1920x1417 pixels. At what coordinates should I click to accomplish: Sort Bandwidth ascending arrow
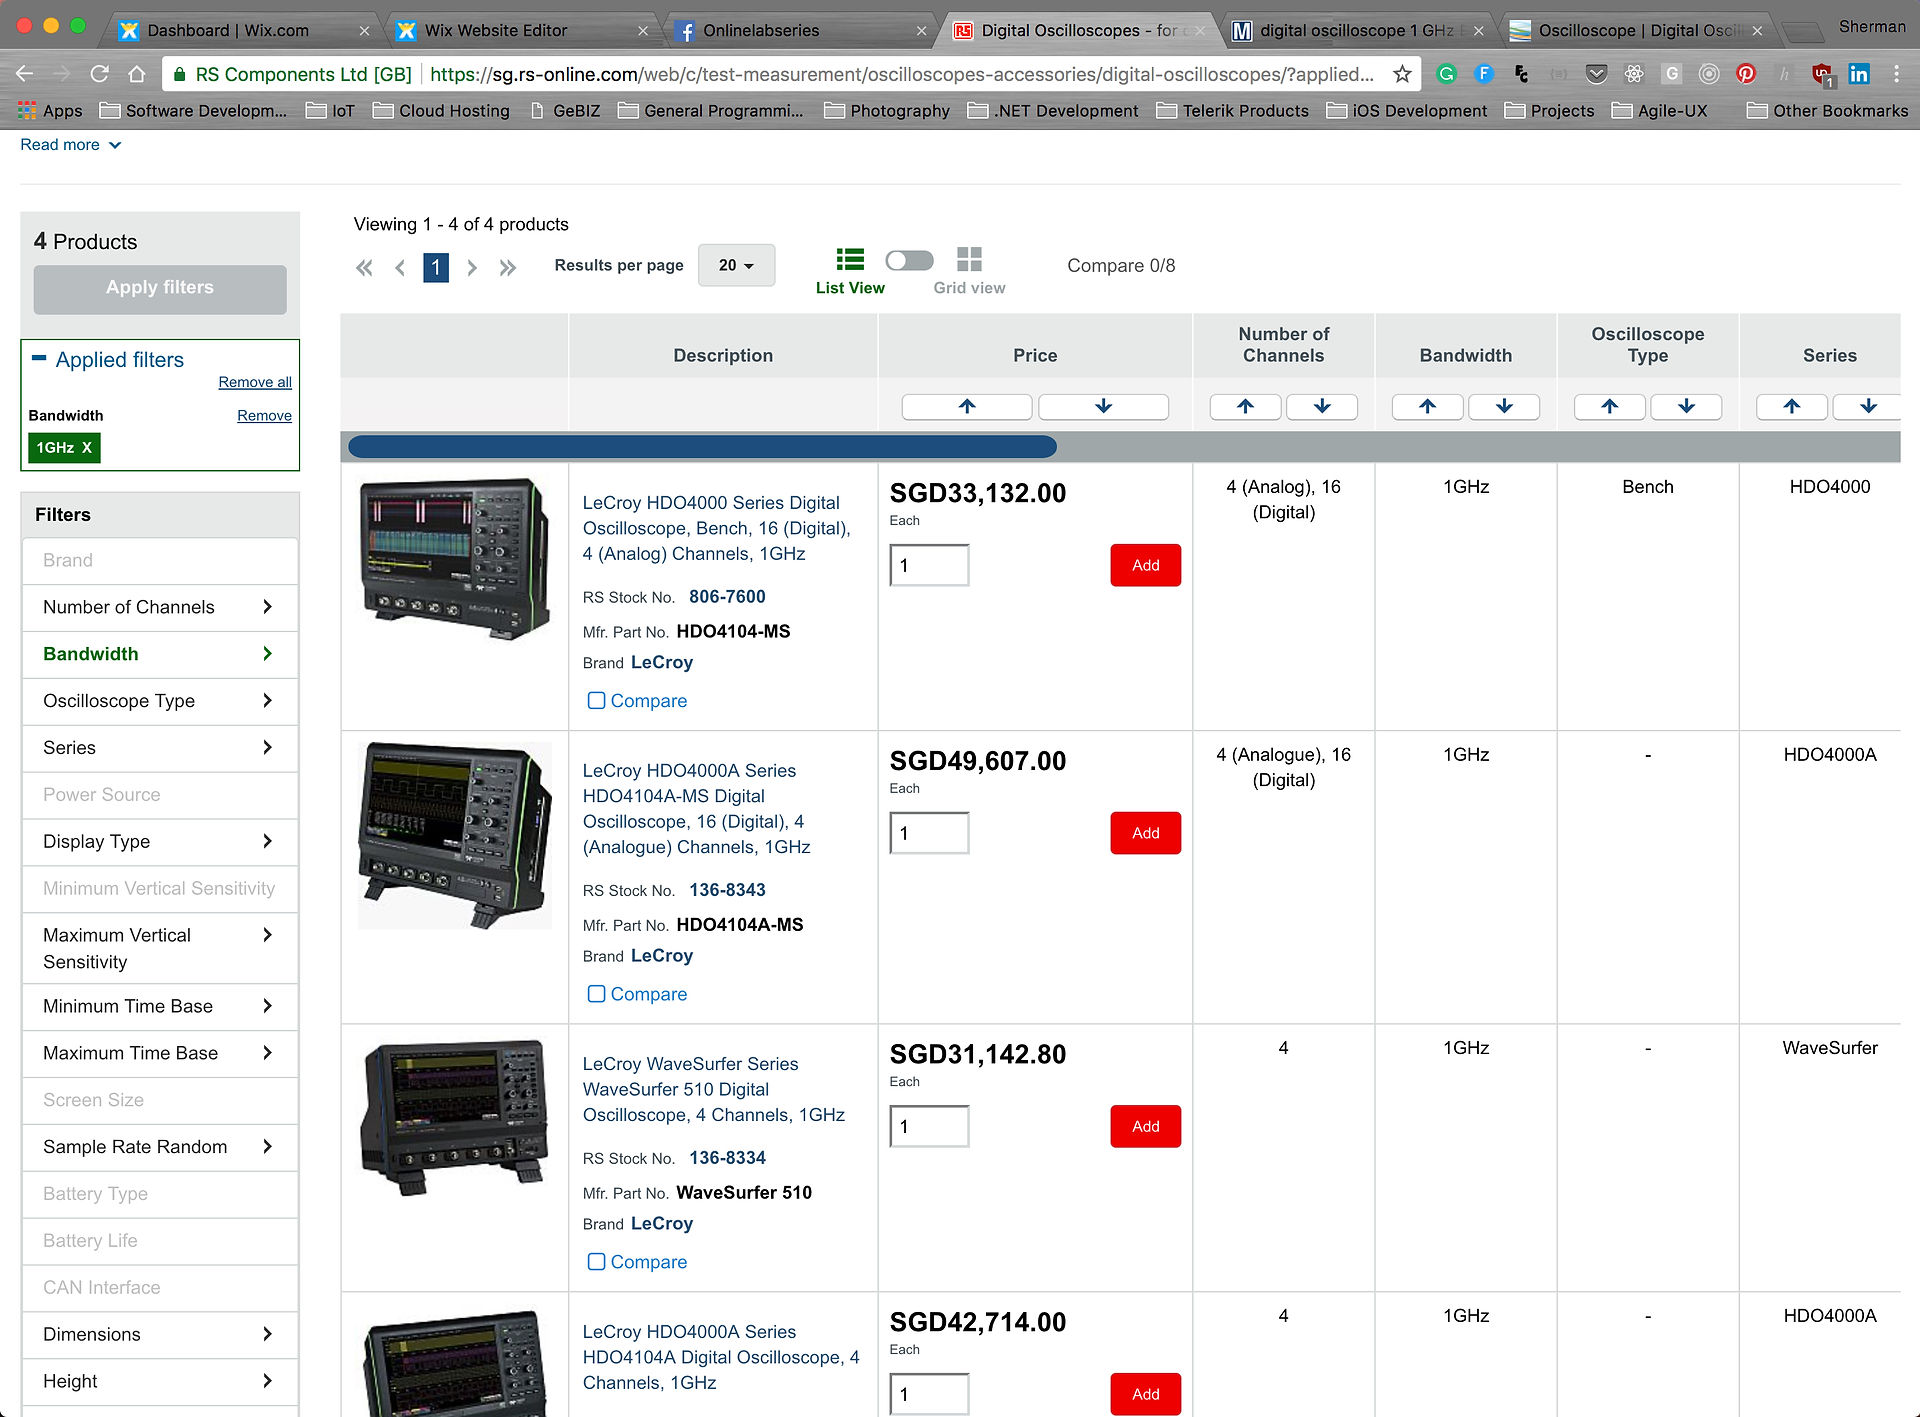pyautogui.click(x=1427, y=406)
